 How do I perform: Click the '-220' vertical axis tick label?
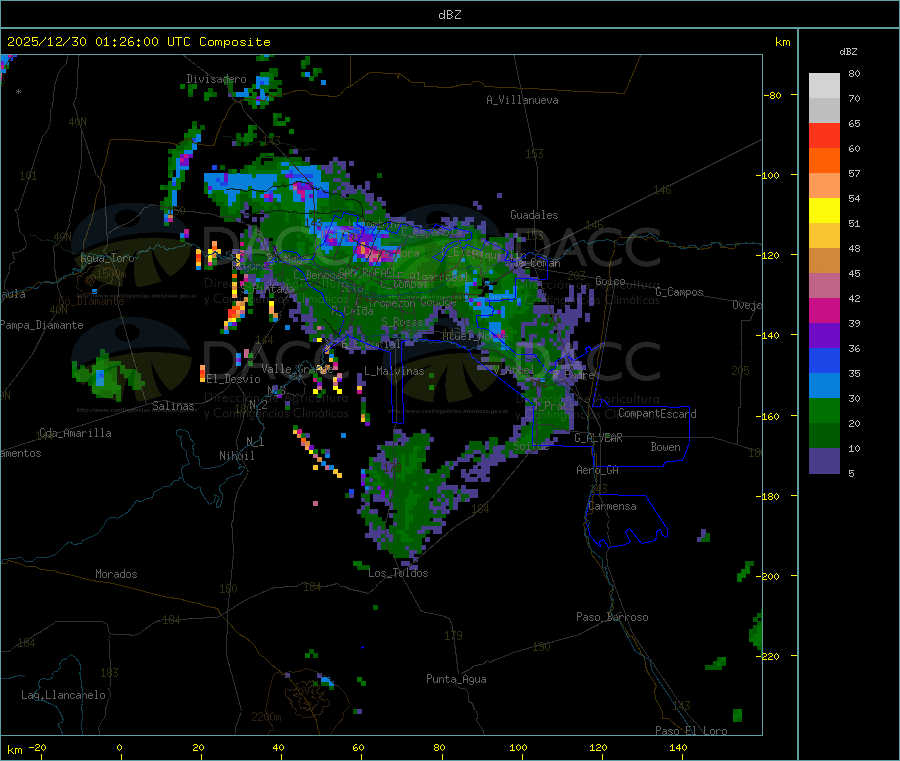(x=769, y=657)
